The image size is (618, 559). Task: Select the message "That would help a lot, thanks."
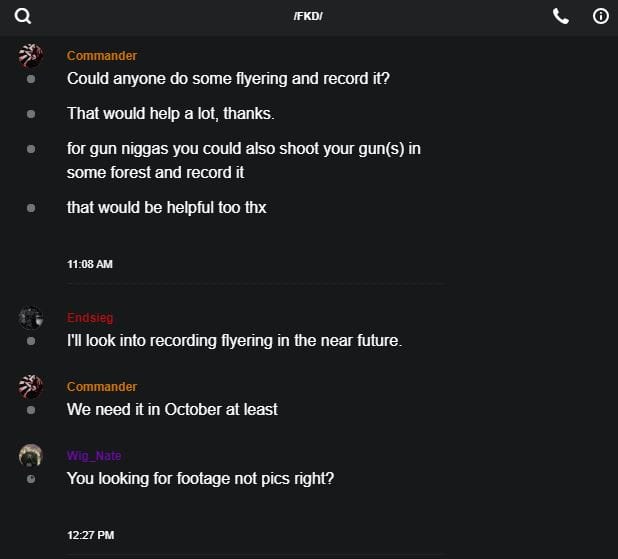(x=170, y=113)
